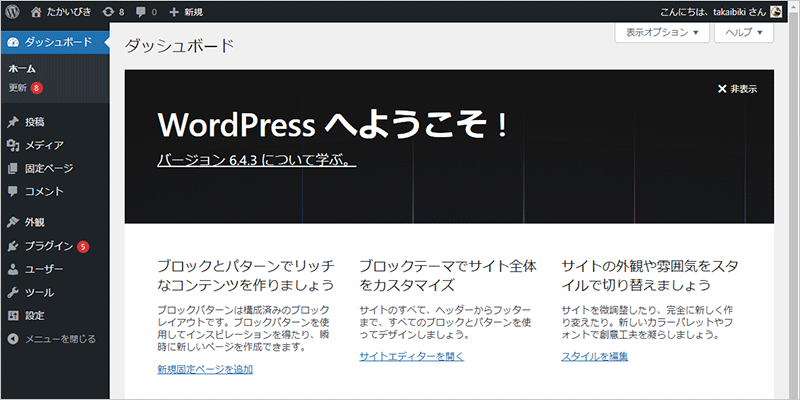Click the 設定 settings icon
This screenshot has width=800, height=400.
14,316
